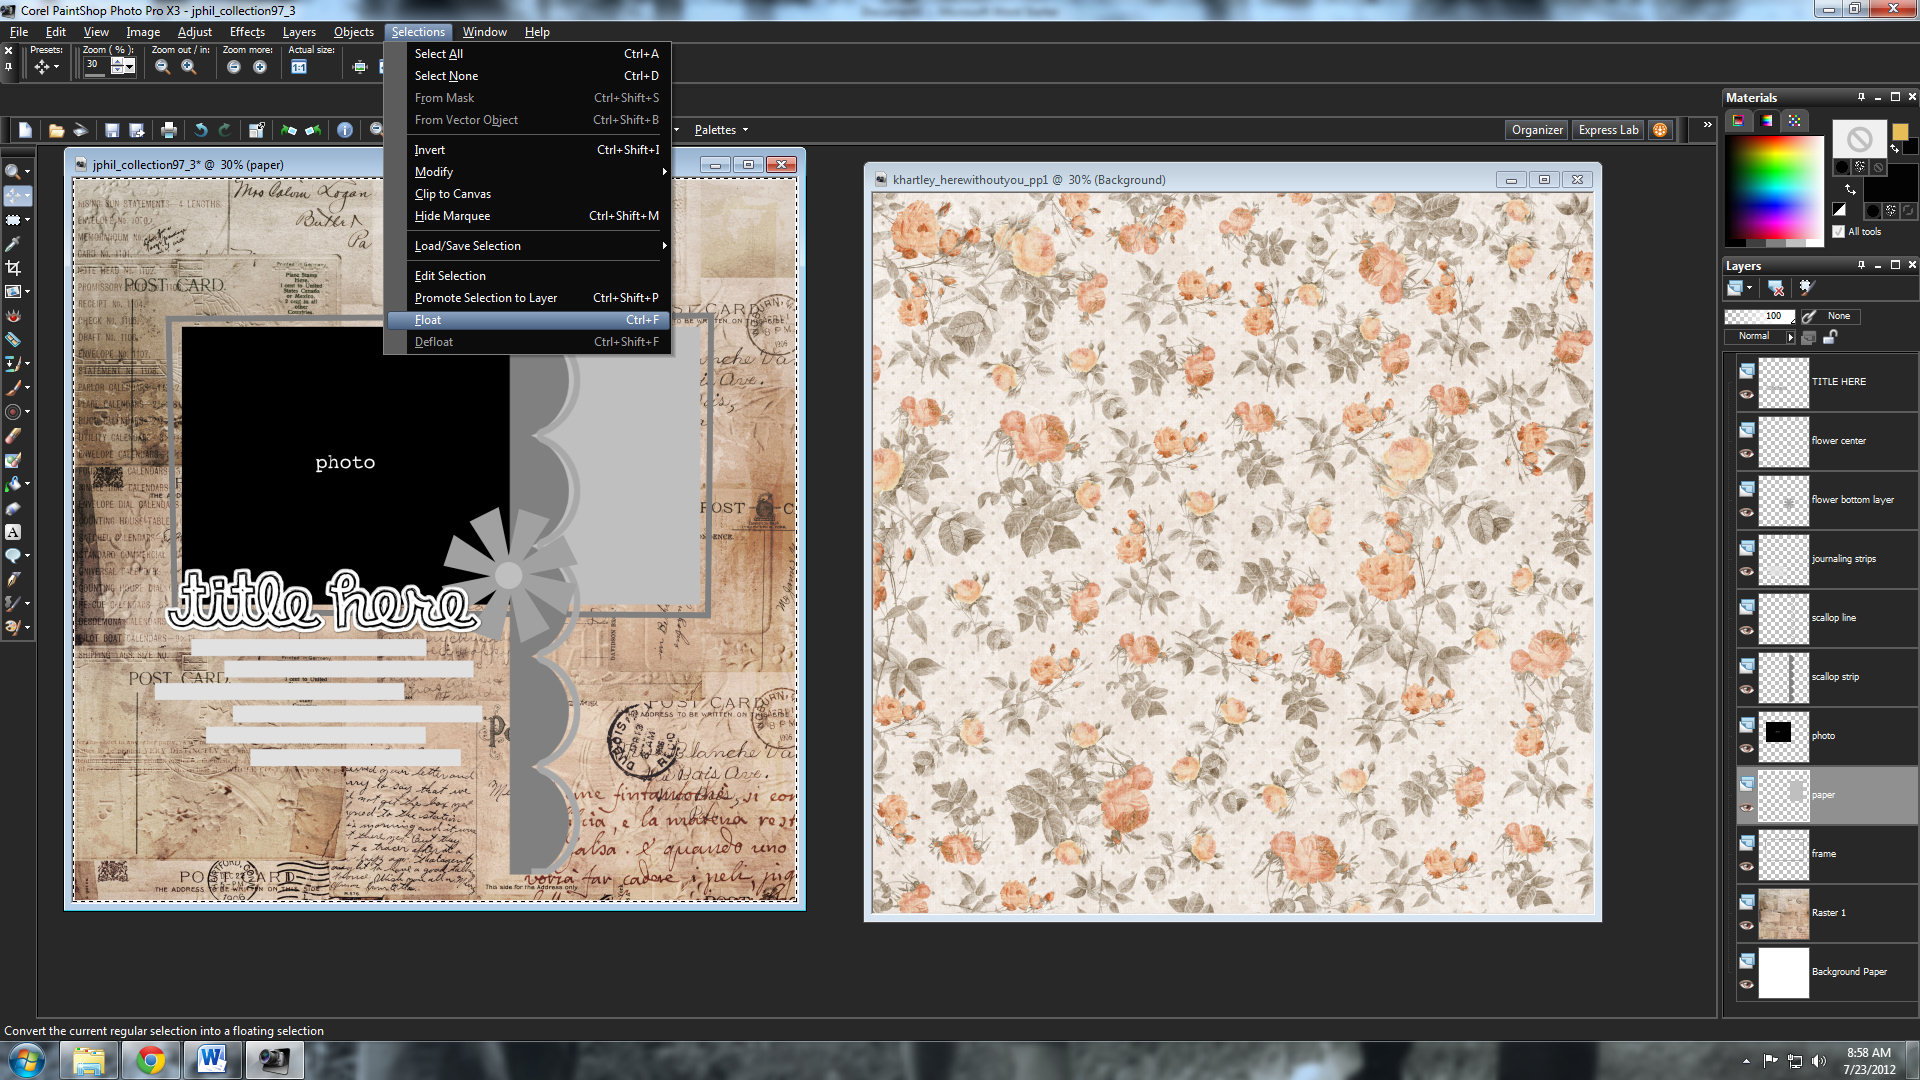Image resolution: width=1920 pixels, height=1080 pixels.
Task: Click the Express Lab button
Action: click(1607, 129)
